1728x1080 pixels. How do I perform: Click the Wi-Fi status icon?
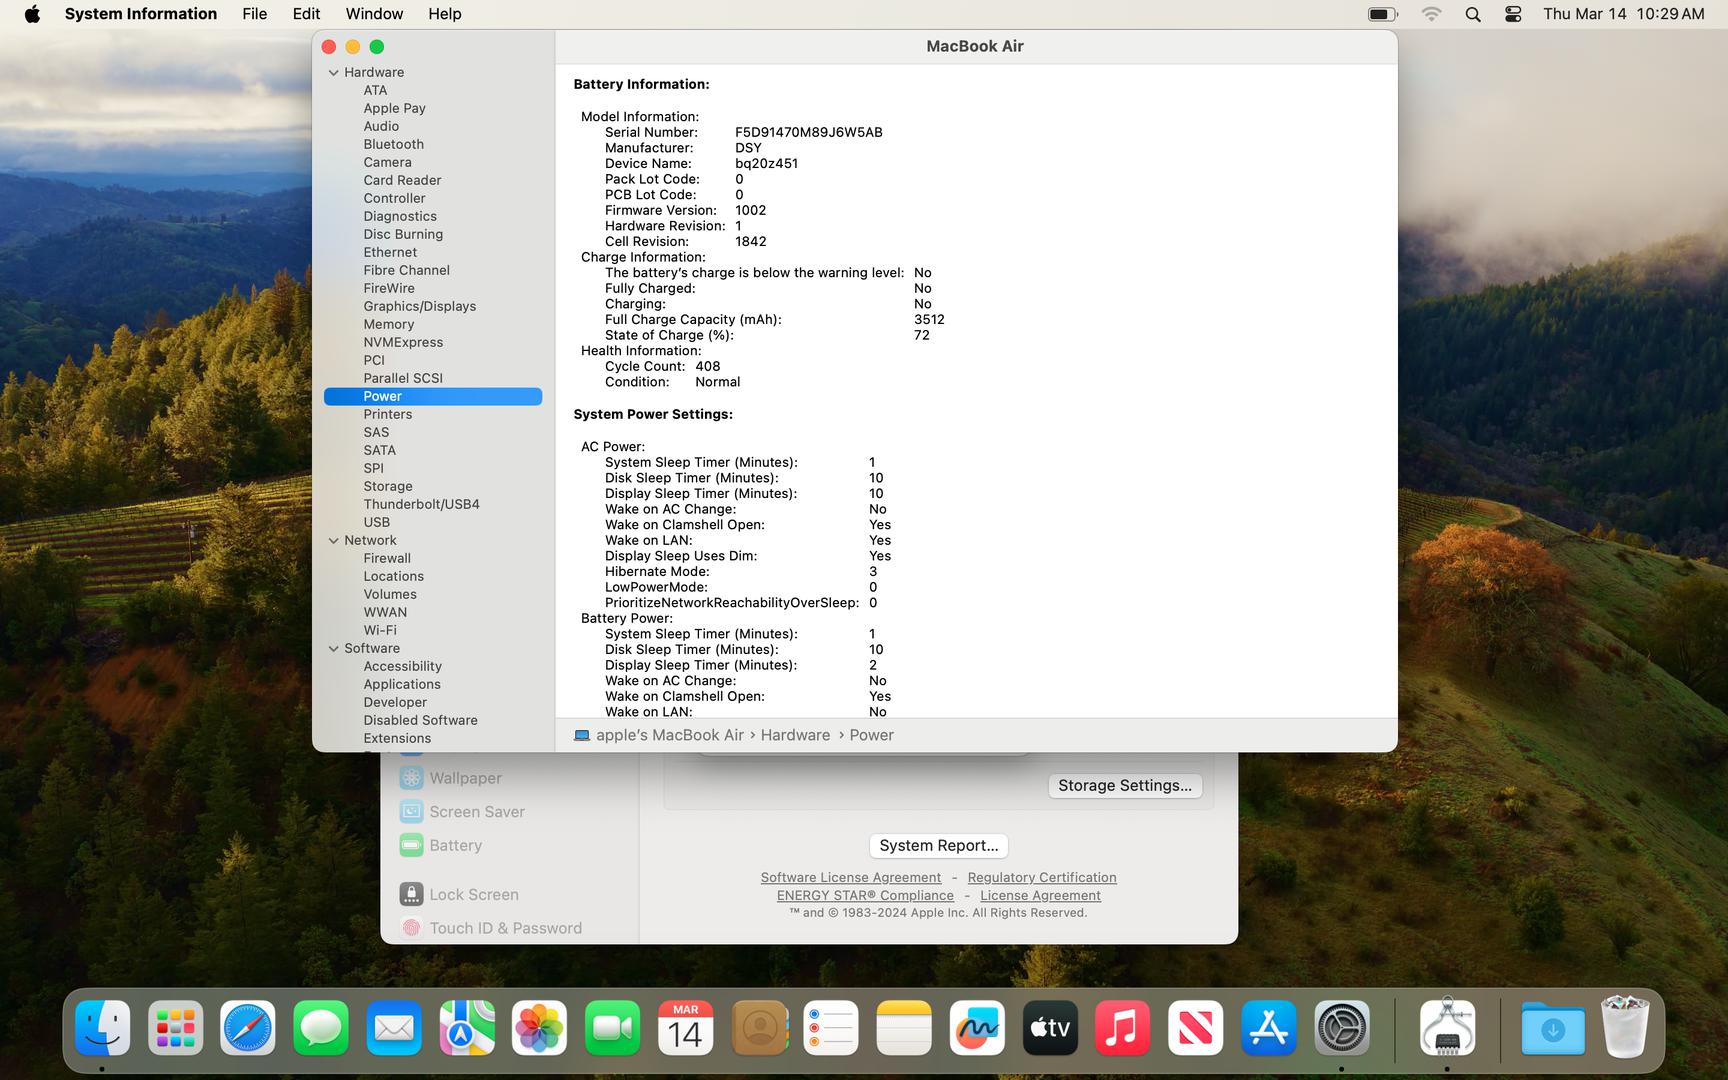point(1431,14)
